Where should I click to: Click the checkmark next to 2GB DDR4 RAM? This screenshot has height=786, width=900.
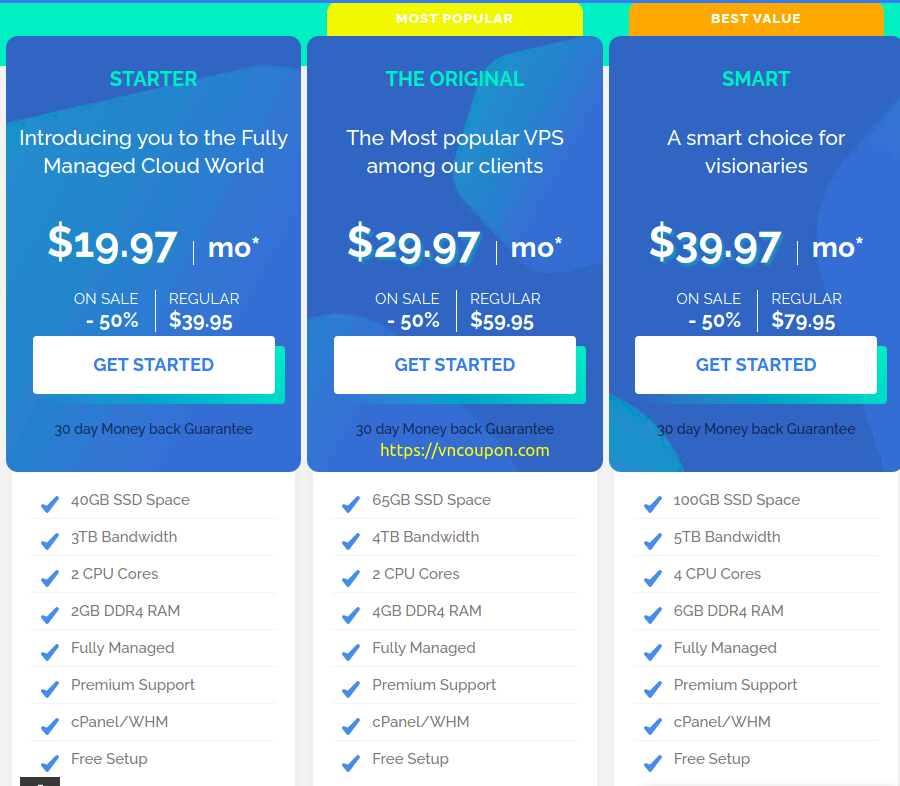50,615
